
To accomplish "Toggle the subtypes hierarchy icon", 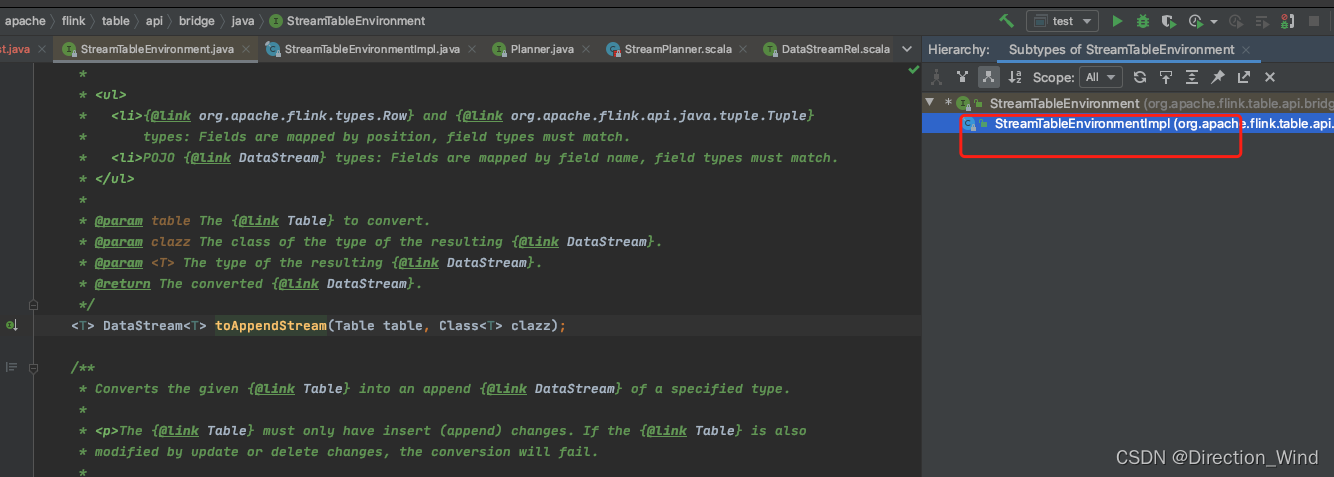I will (x=988, y=77).
